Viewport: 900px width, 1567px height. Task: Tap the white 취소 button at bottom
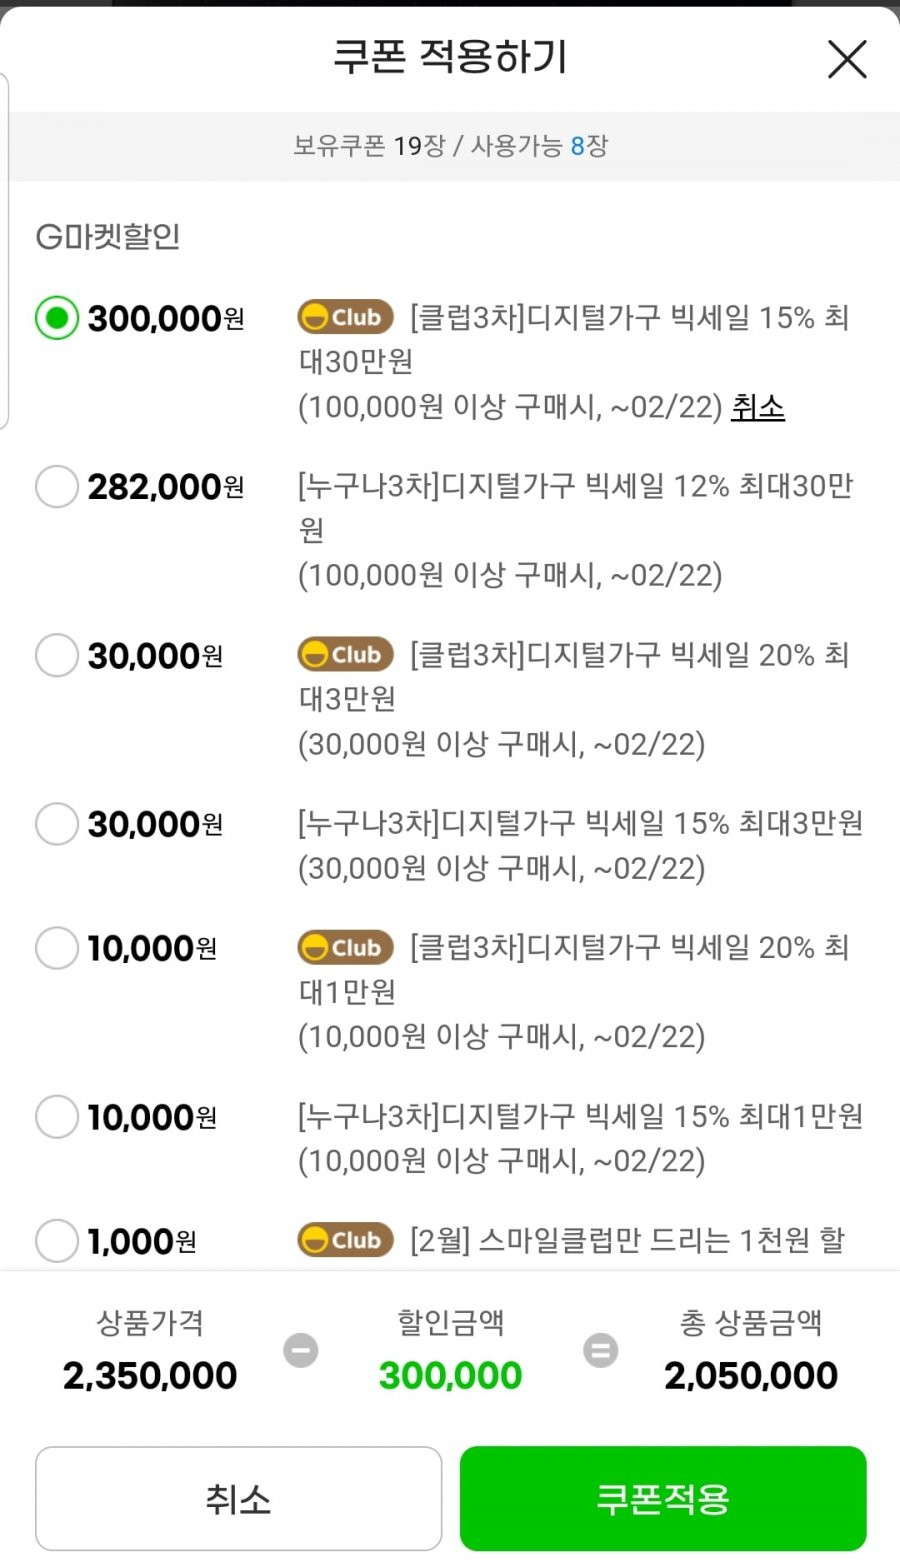(x=238, y=1498)
